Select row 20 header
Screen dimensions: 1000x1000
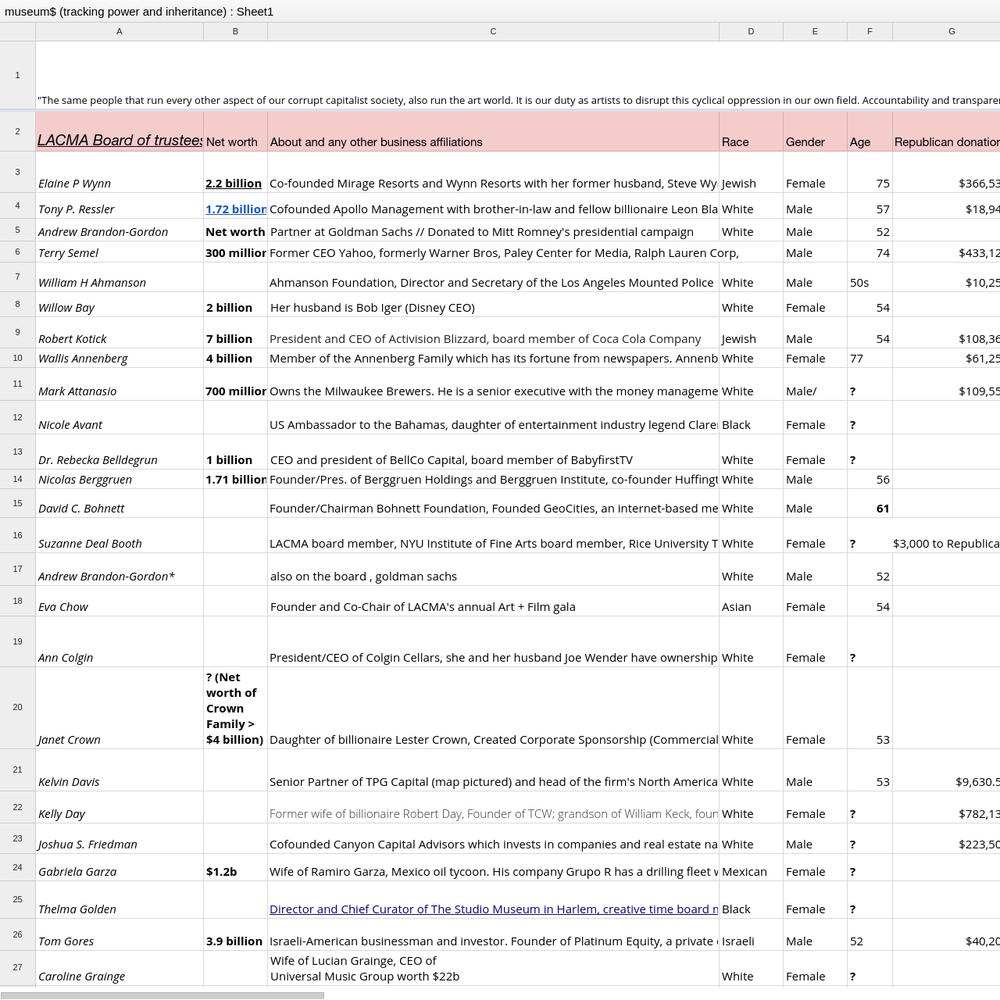click(x=17, y=707)
